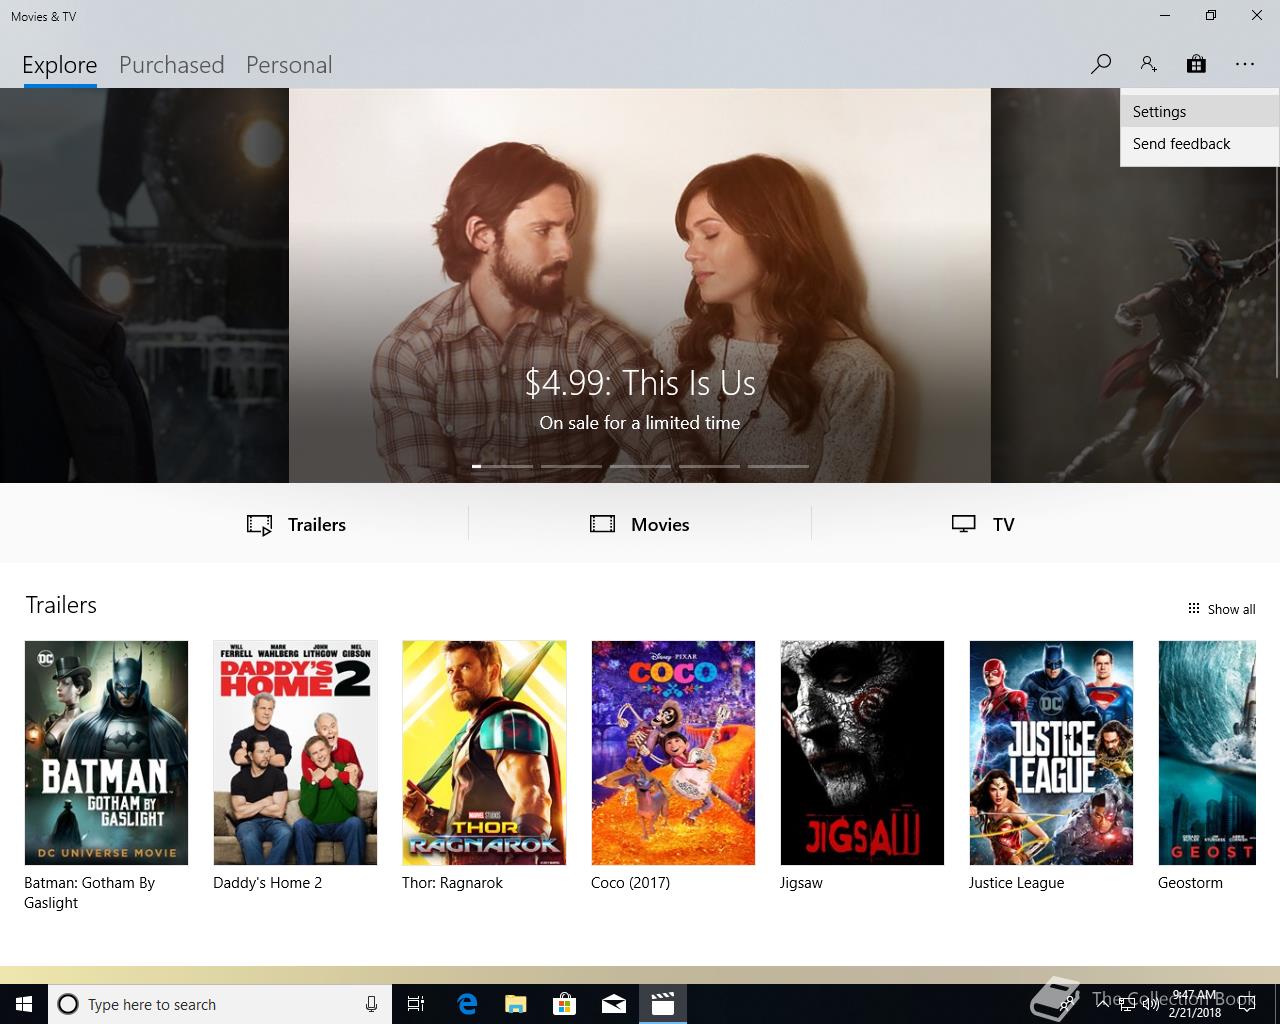Open File Explorer from the taskbar
Viewport: 1280px width, 1024px height.
[515, 1004]
